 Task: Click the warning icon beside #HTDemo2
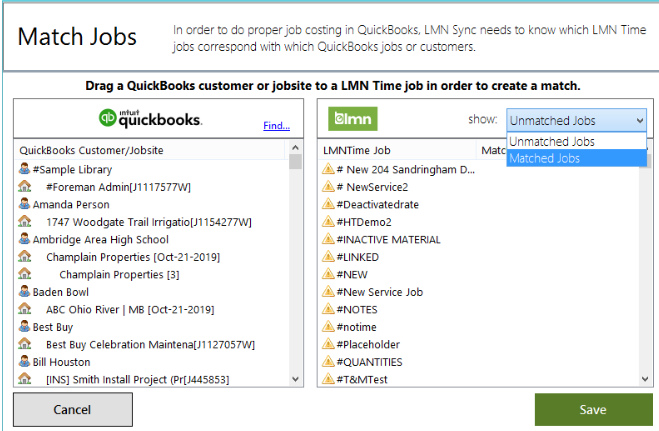(x=328, y=221)
